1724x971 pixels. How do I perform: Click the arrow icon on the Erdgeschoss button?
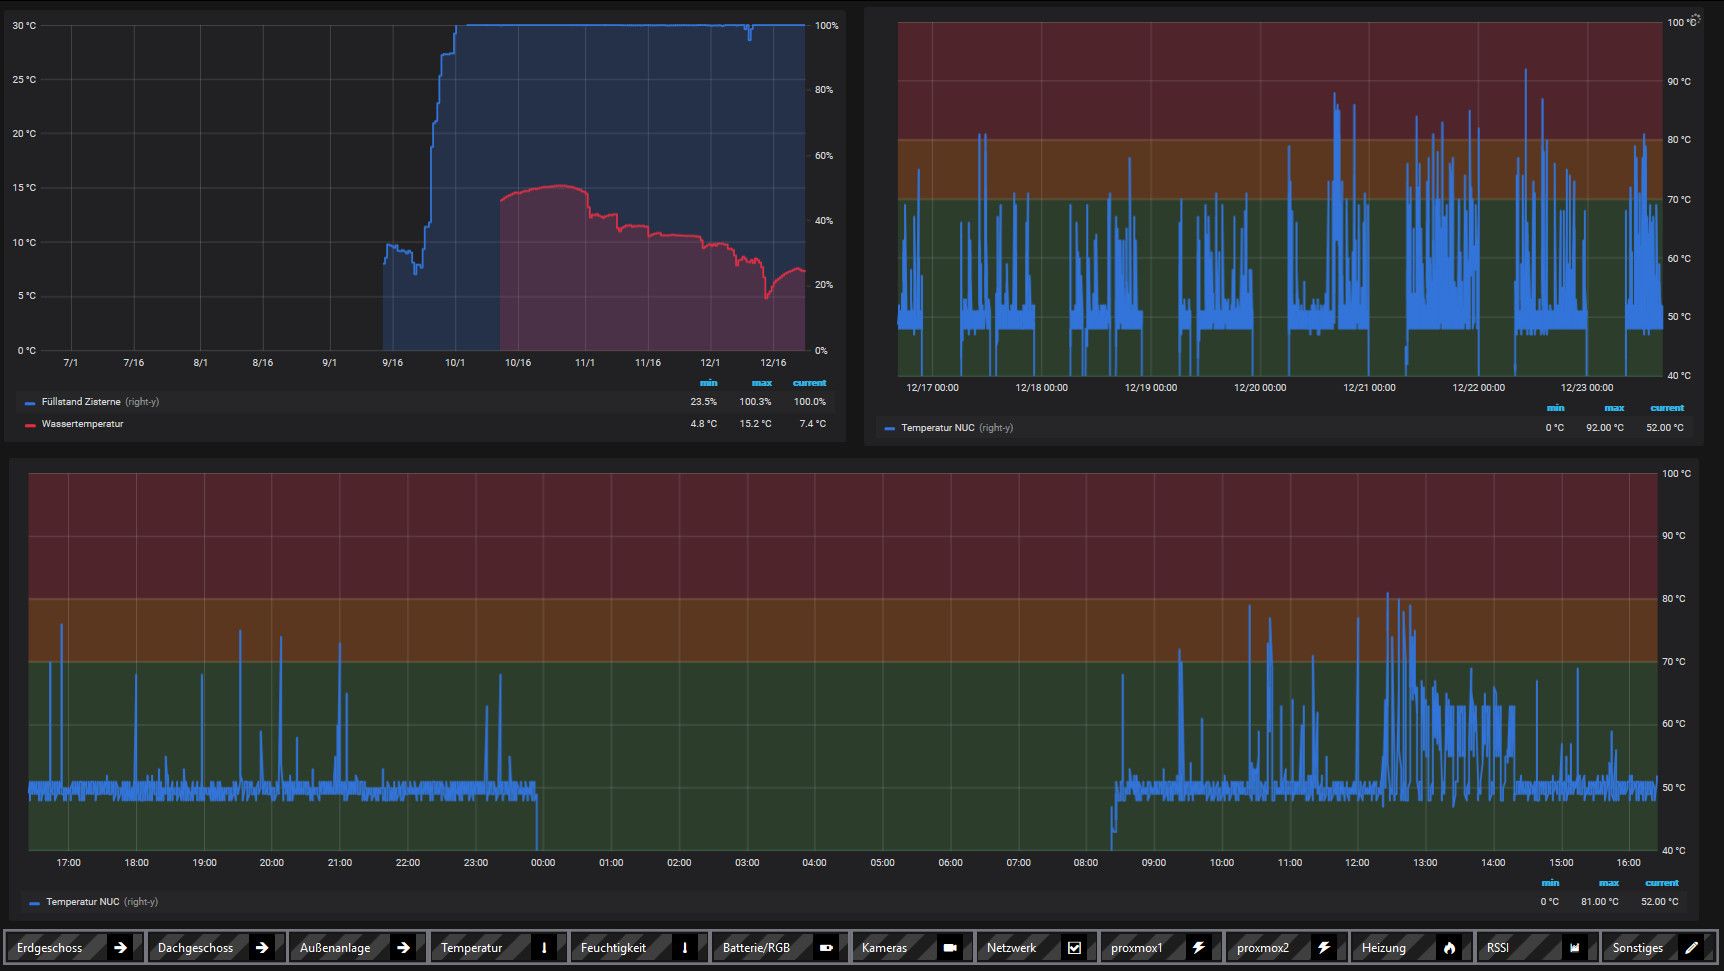click(x=120, y=947)
